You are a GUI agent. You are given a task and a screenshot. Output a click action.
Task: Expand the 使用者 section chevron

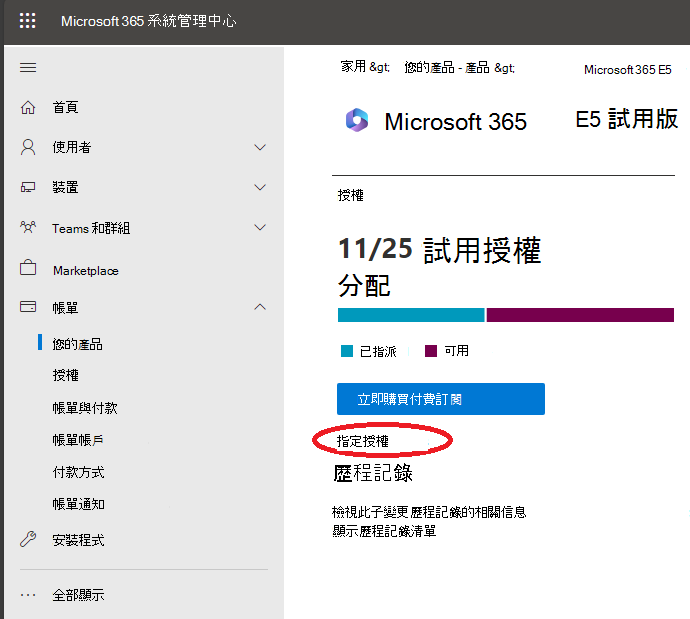pos(260,147)
